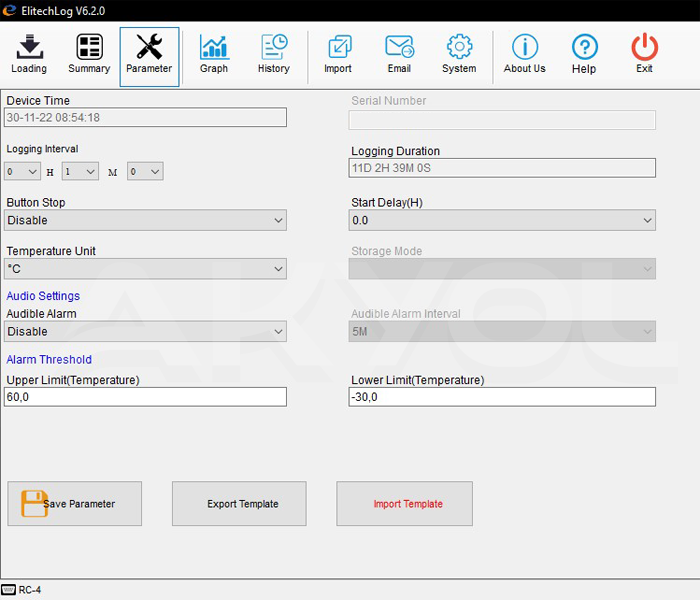The height and width of the screenshot is (600, 700).
Task: Click the Logging Duration field
Action: click(502, 168)
